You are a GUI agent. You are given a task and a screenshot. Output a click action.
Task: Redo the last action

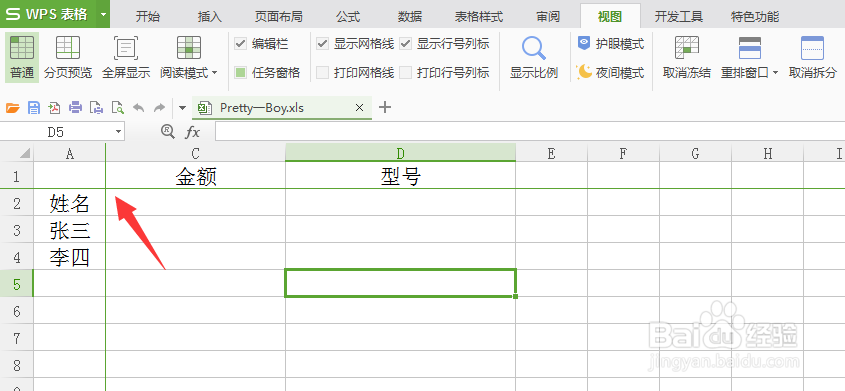point(159,108)
